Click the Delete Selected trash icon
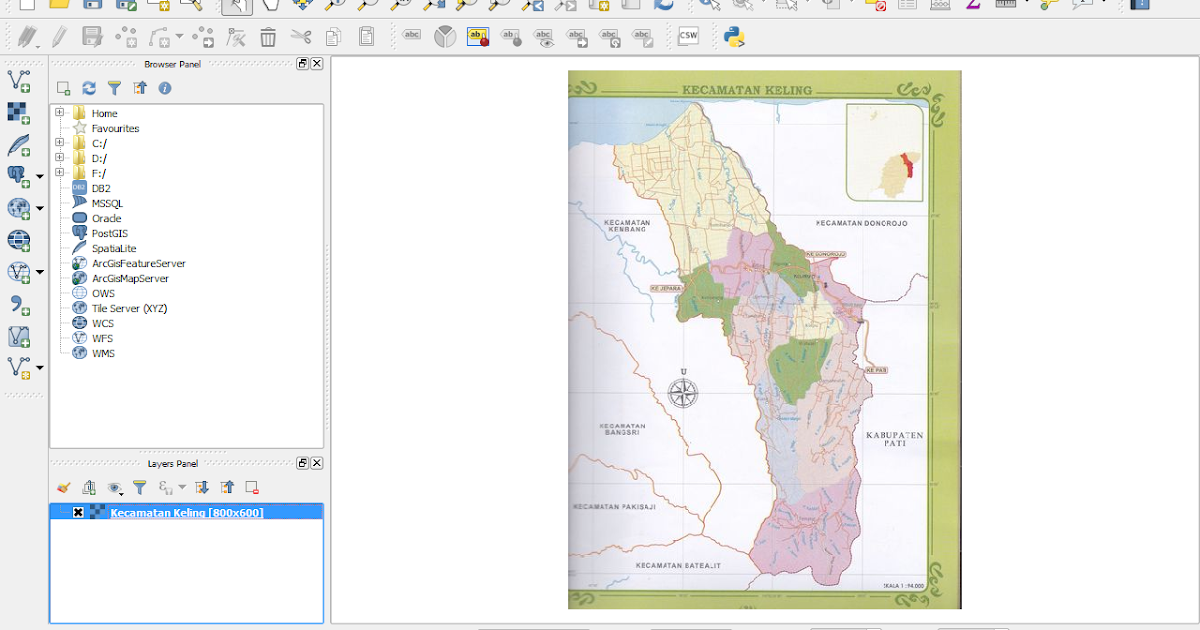Image resolution: width=1200 pixels, height=630 pixels. coord(266,37)
